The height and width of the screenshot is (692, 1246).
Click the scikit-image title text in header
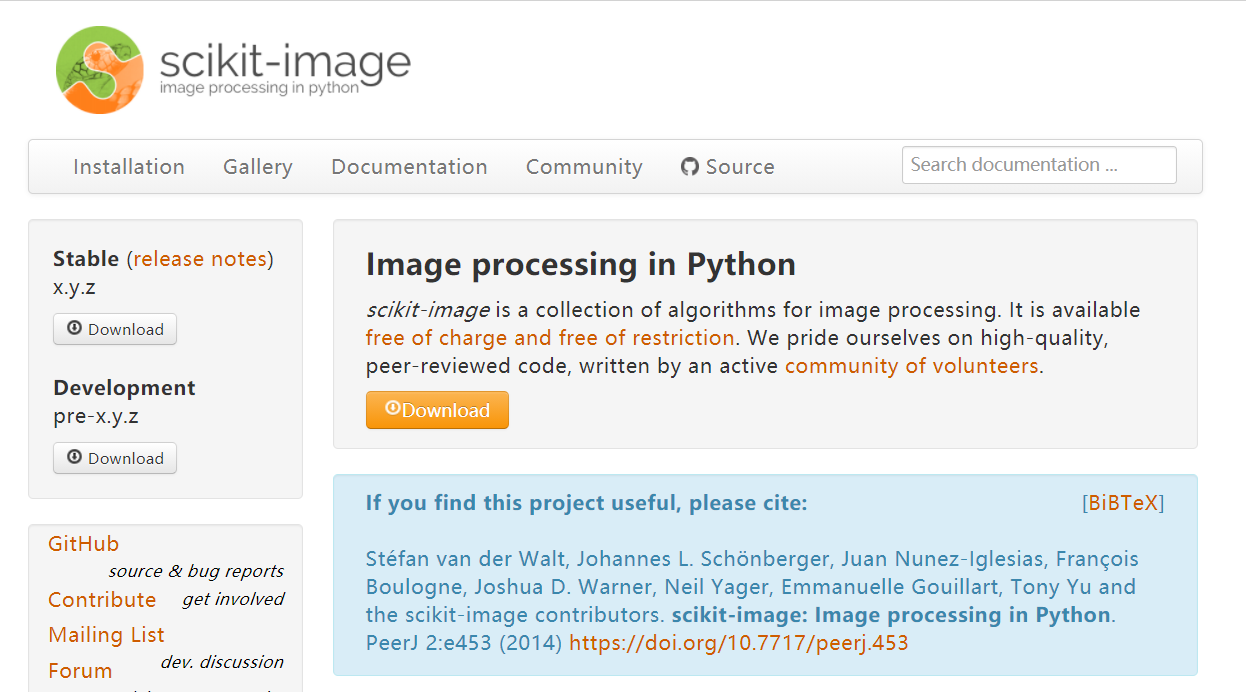[x=285, y=62]
